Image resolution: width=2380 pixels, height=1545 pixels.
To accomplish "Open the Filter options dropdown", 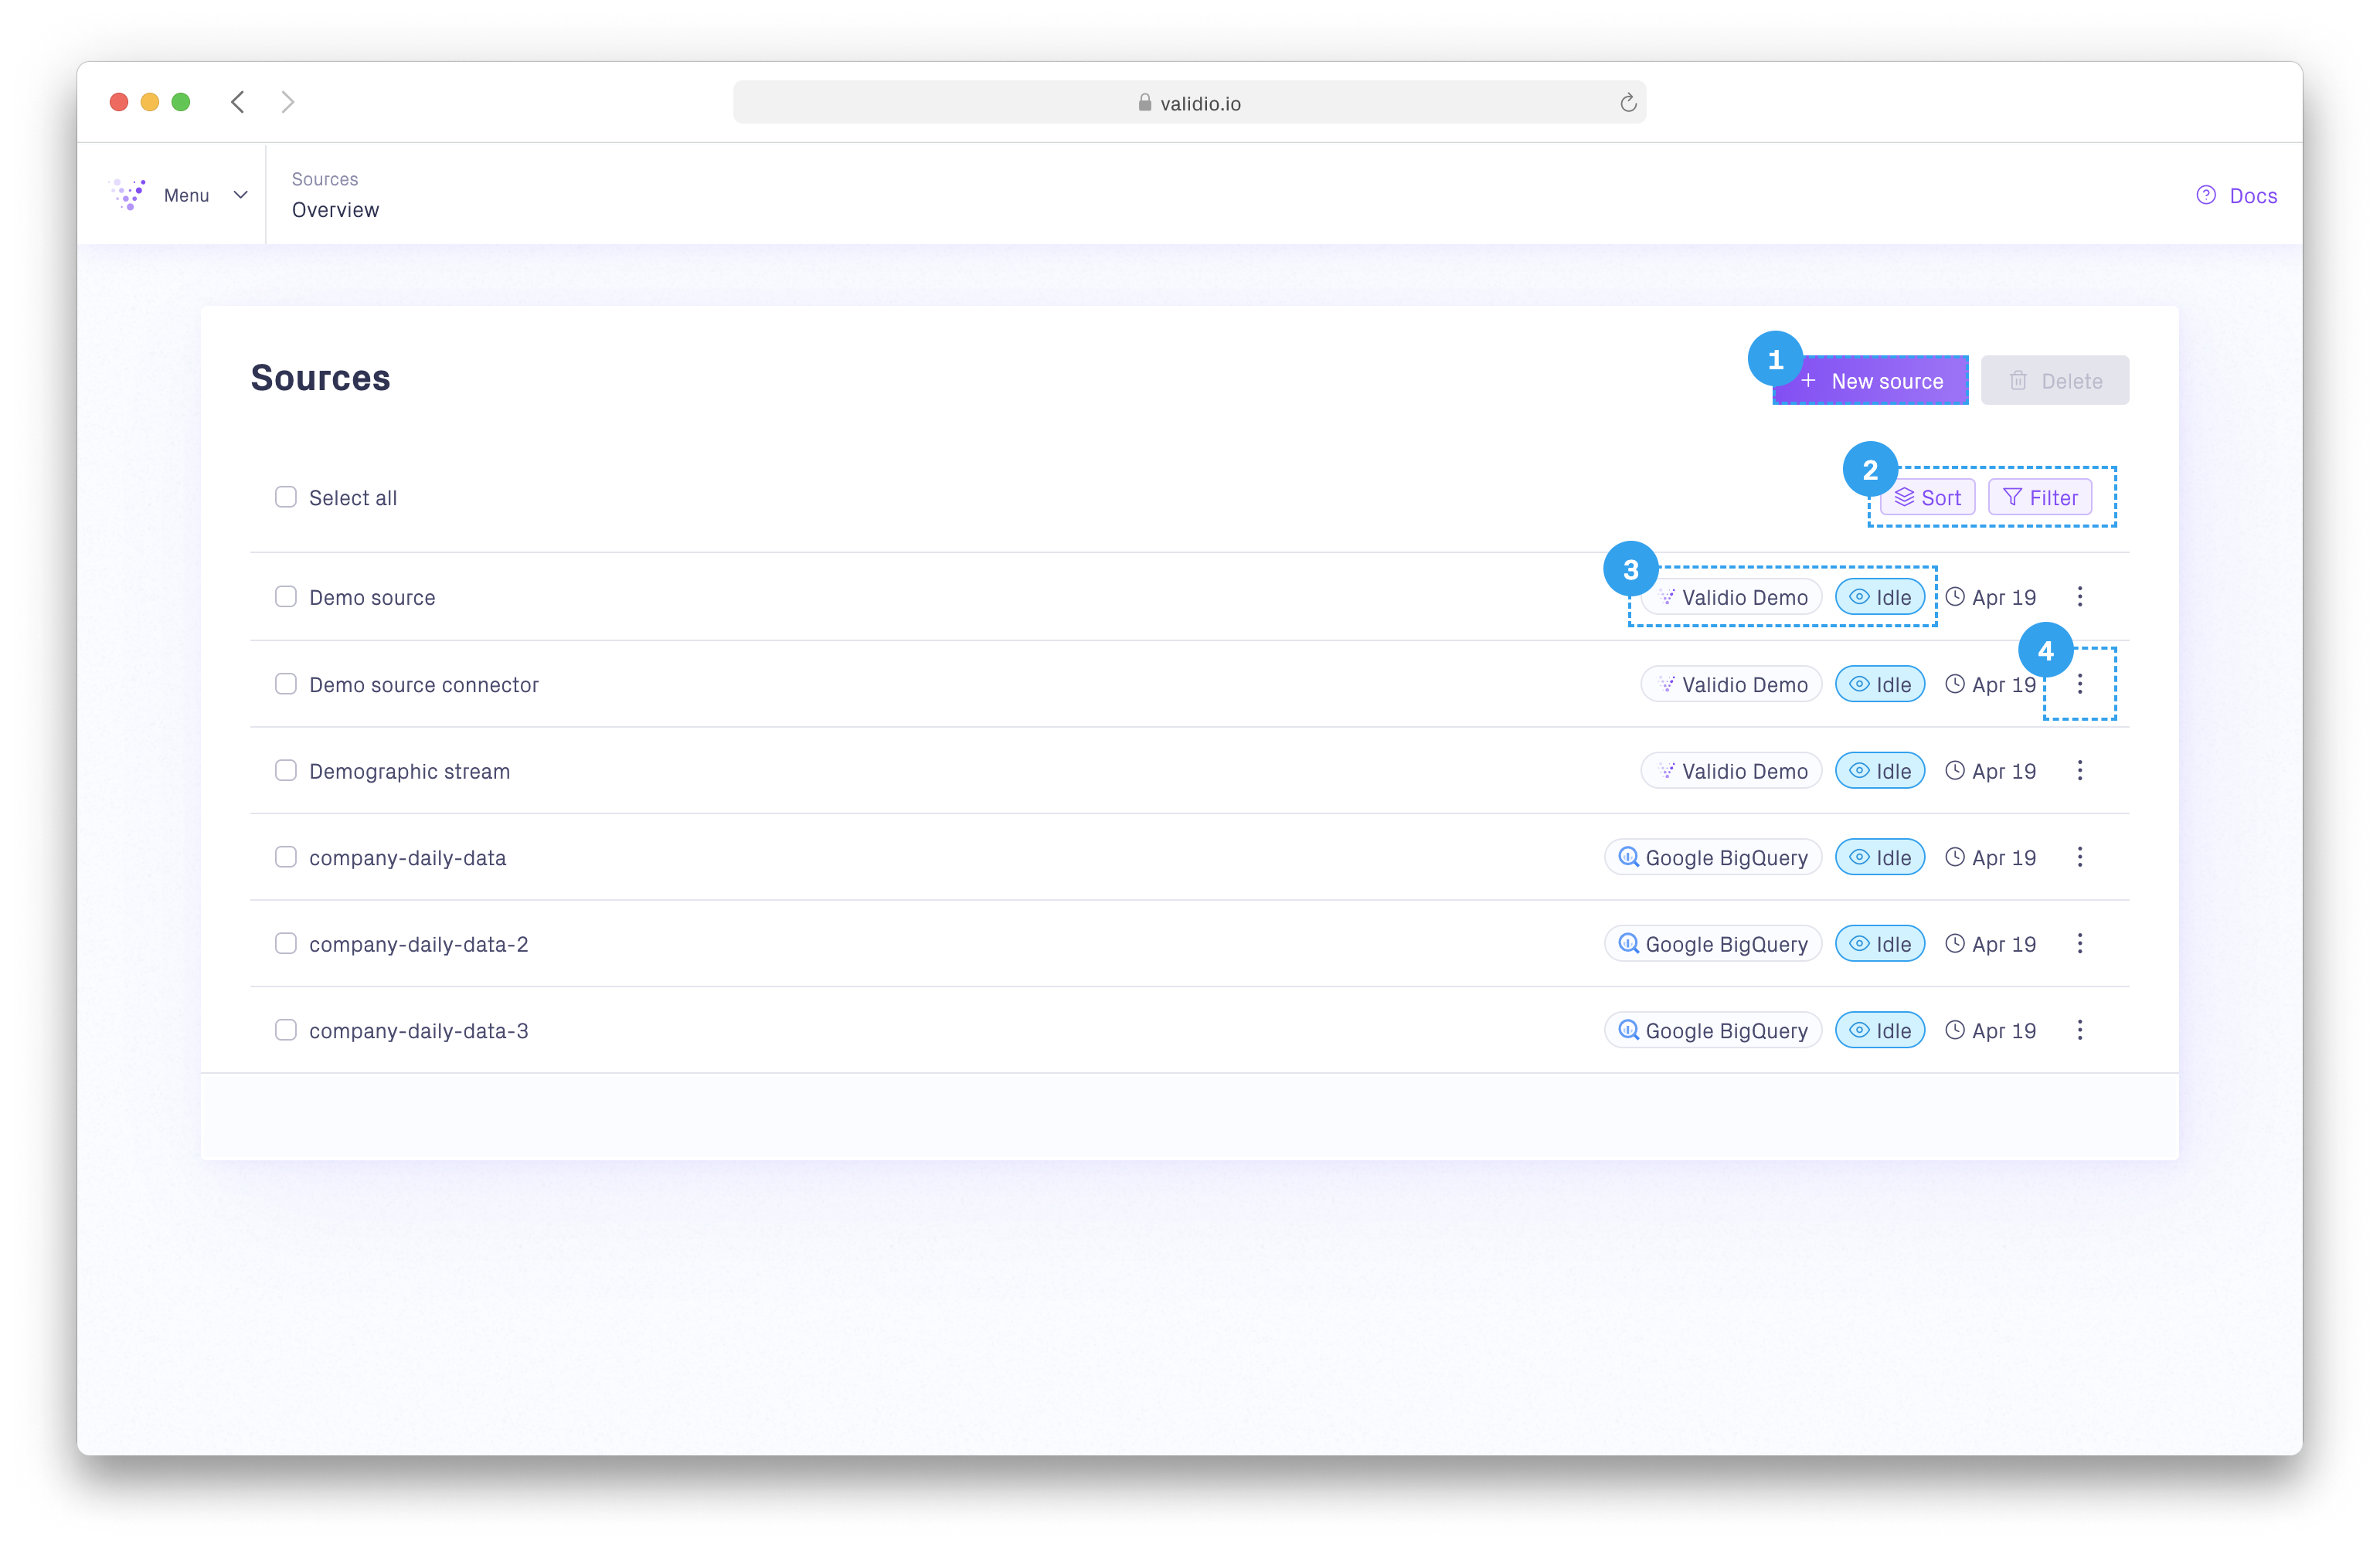I will [2040, 498].
